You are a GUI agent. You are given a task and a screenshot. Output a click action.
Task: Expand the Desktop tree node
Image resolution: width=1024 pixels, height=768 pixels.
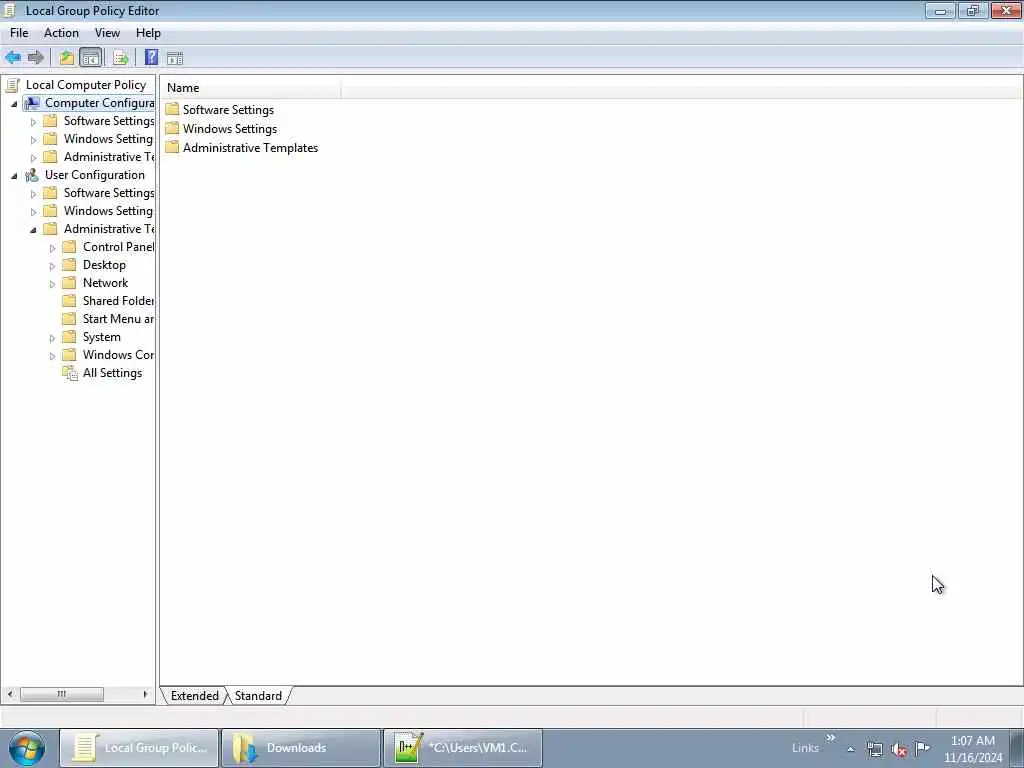[x=52, y=266]
